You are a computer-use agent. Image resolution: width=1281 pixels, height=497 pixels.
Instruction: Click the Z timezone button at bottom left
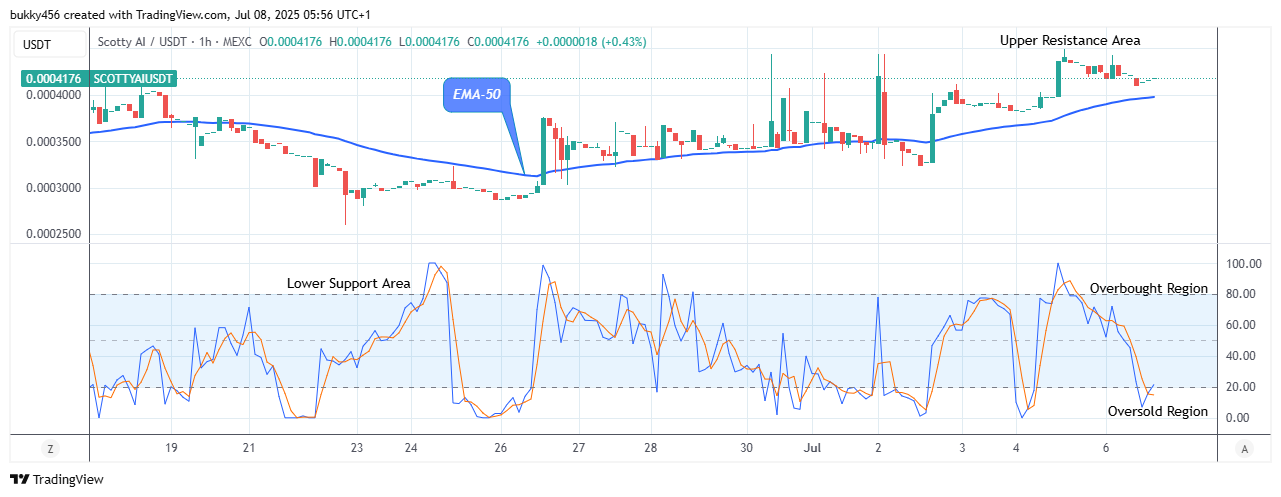tap(50, 448)
